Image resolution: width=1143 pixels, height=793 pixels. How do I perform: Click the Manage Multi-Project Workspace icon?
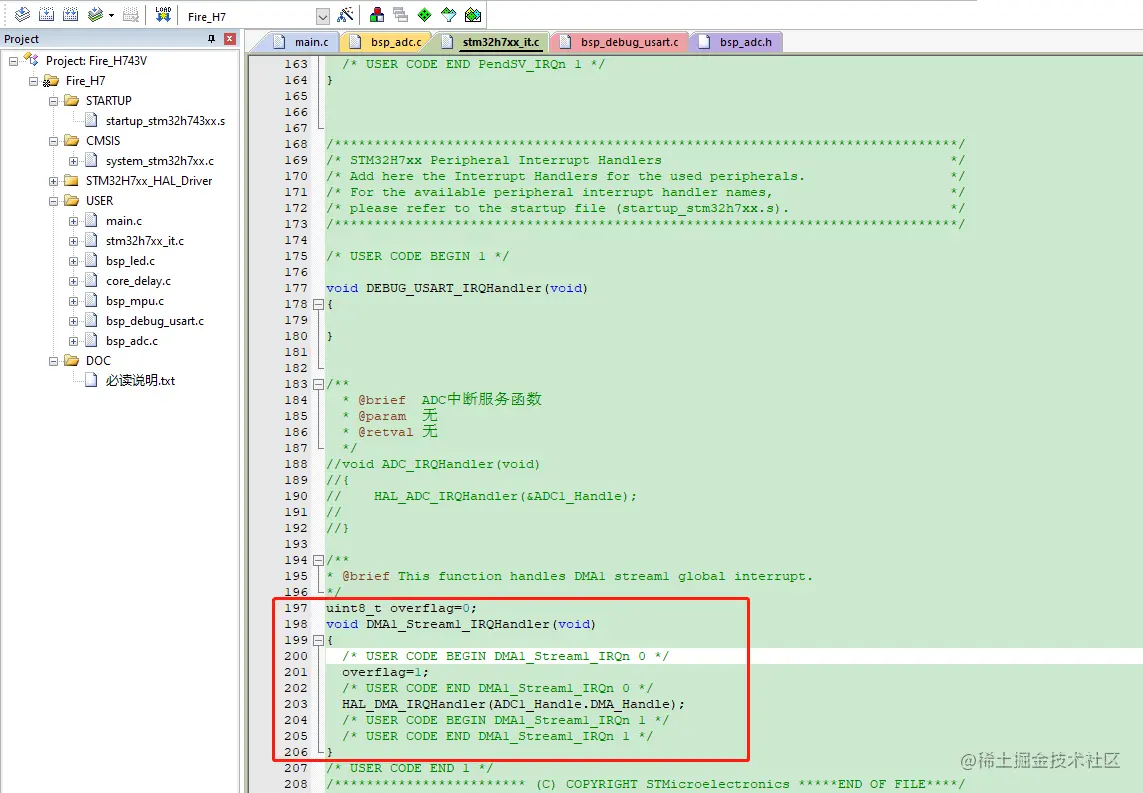click(x=400, y=15)
